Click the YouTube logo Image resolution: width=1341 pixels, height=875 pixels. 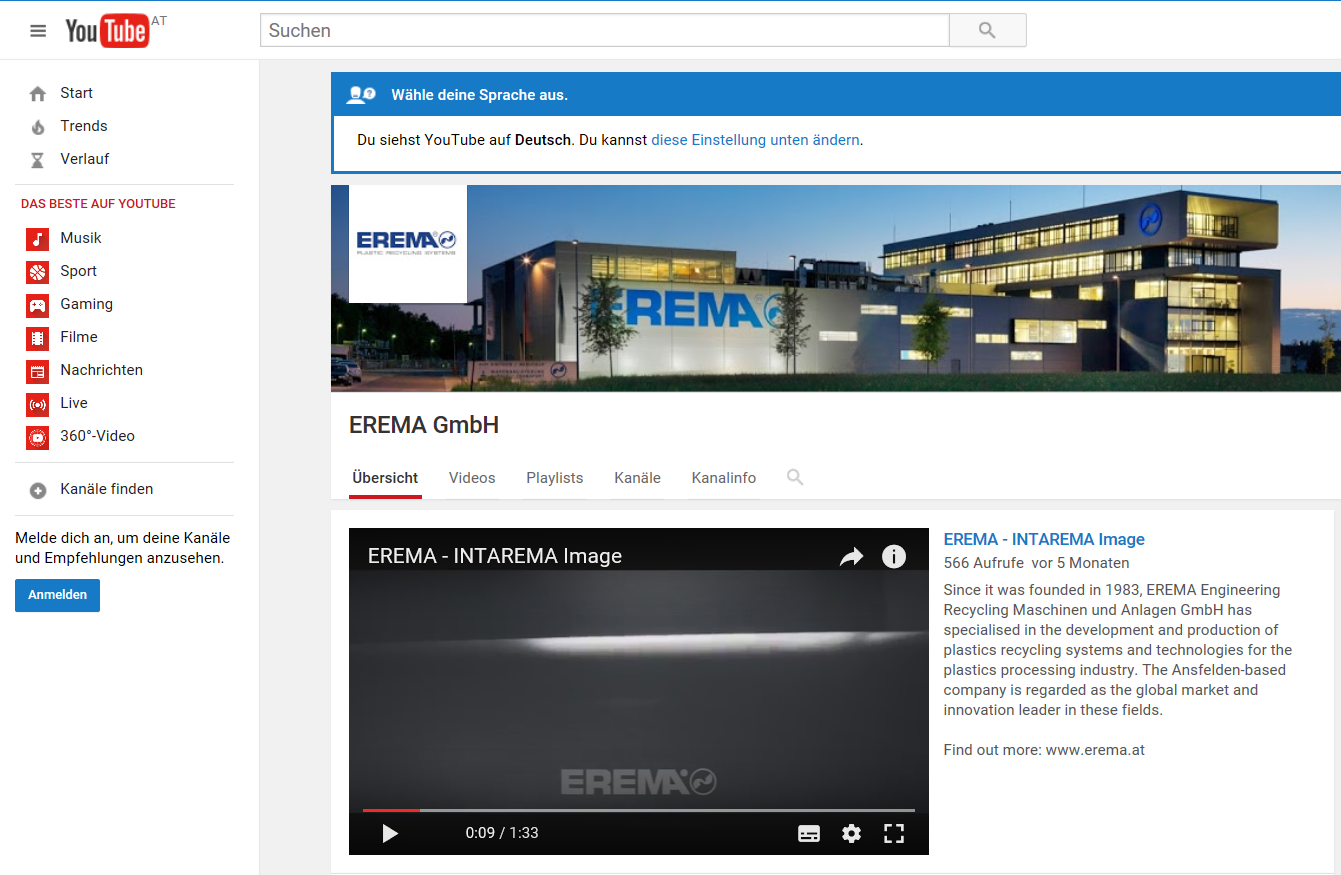click(107, 31)
